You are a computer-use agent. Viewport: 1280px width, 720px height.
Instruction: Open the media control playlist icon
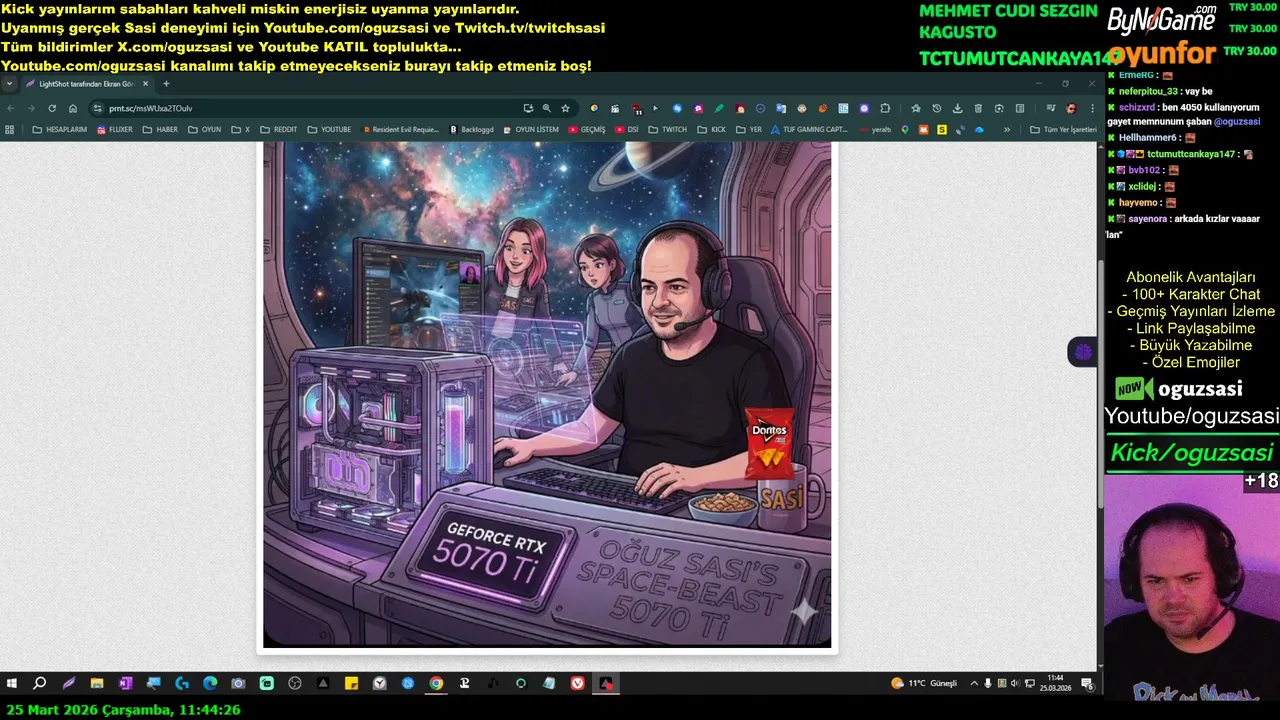click(1051, 108)
